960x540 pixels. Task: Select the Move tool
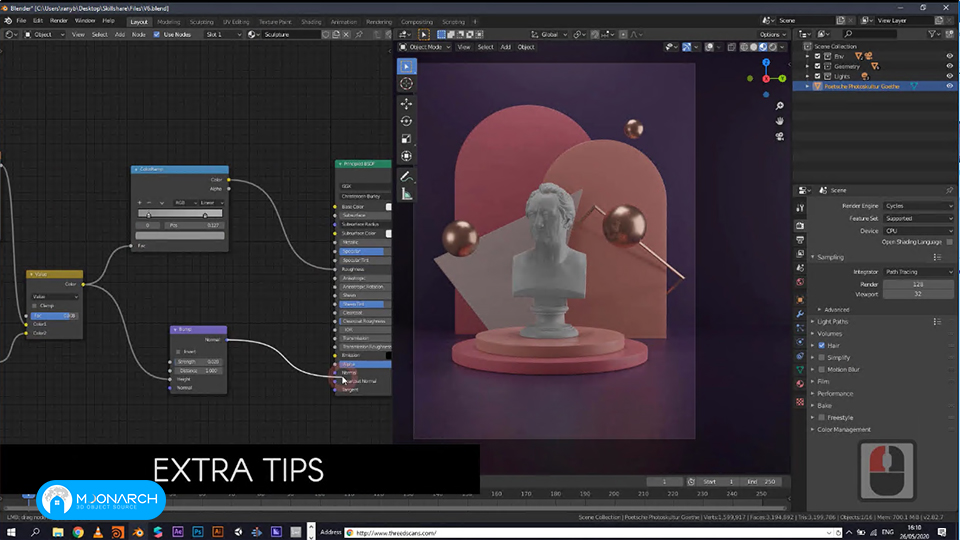point(407,103)
